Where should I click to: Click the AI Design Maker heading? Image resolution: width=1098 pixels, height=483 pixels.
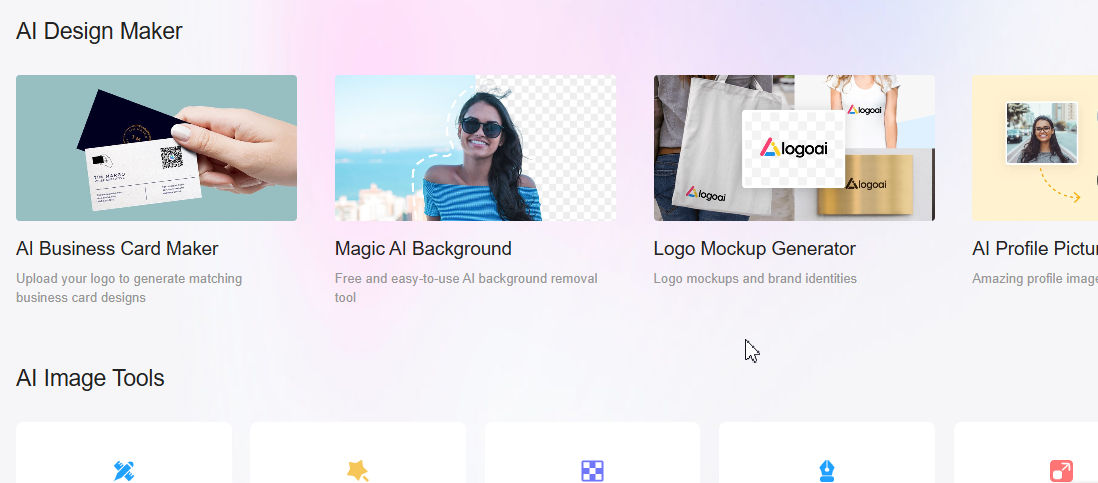99,32
